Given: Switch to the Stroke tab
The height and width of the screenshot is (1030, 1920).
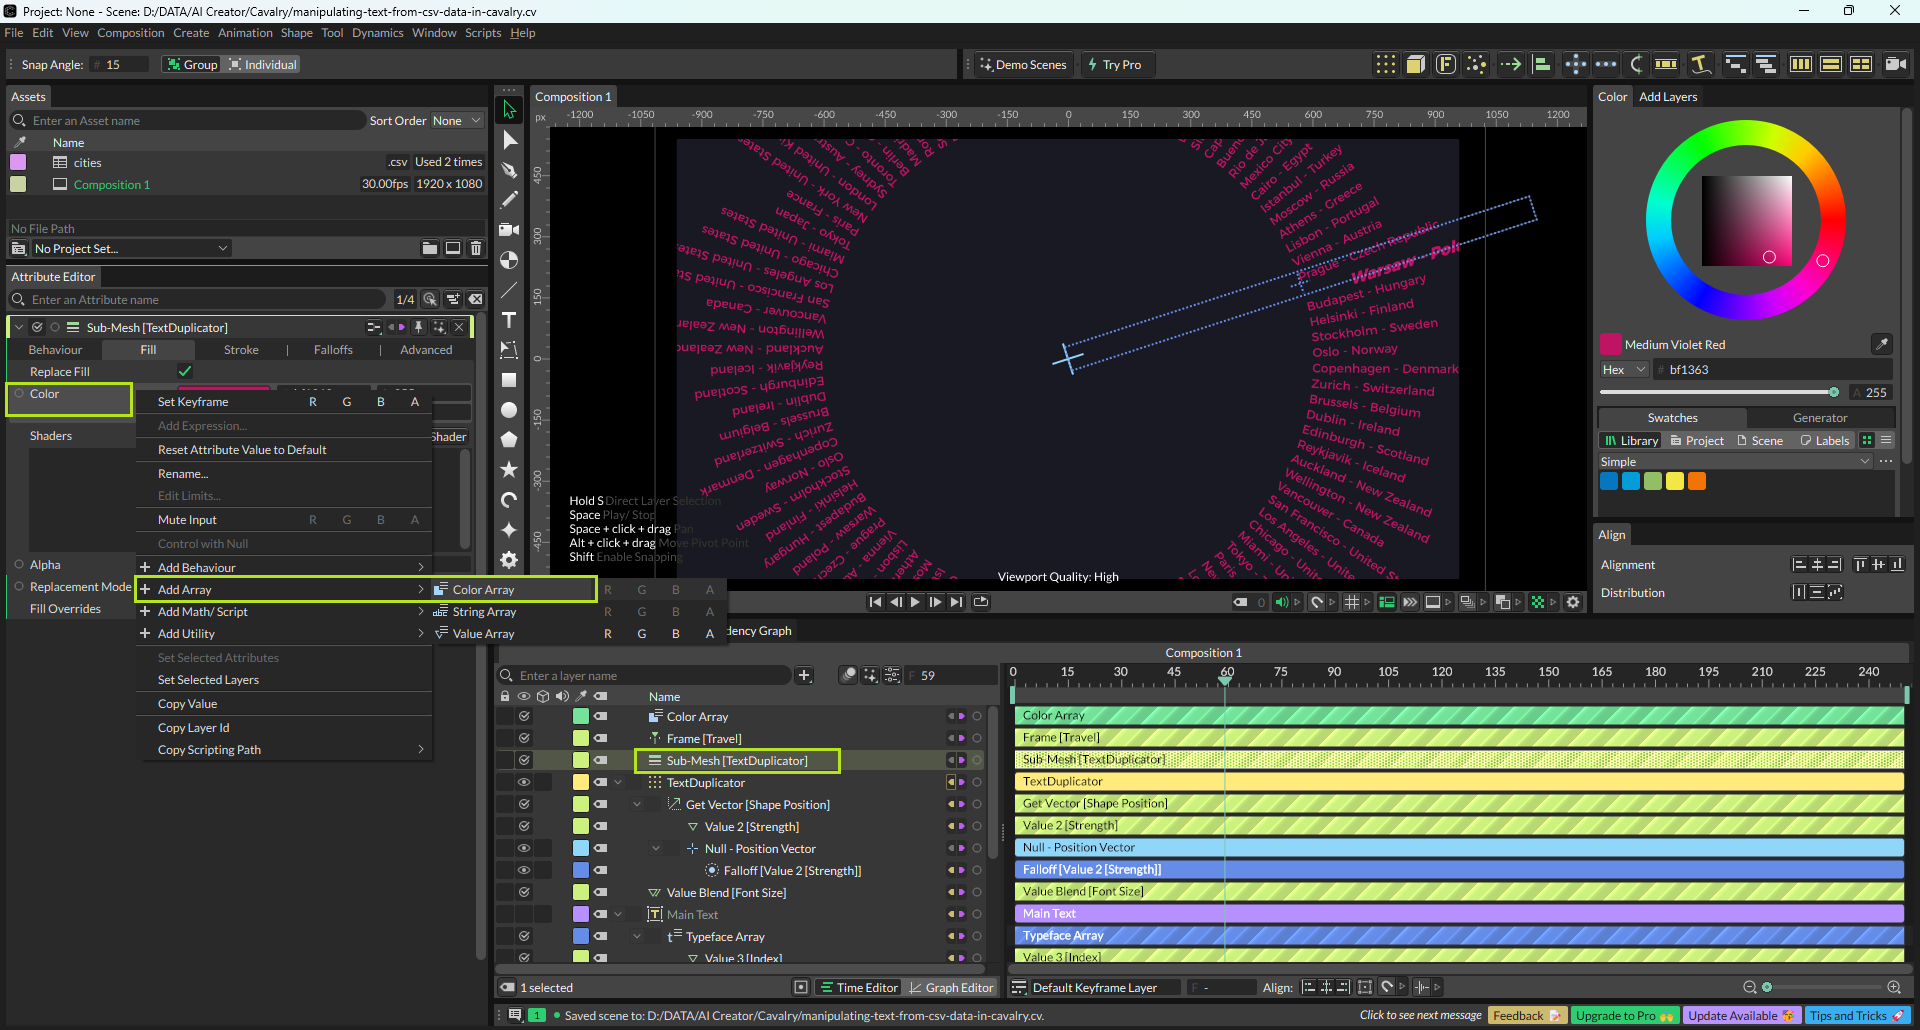Looking at the screenshot, I should [241, 350].
